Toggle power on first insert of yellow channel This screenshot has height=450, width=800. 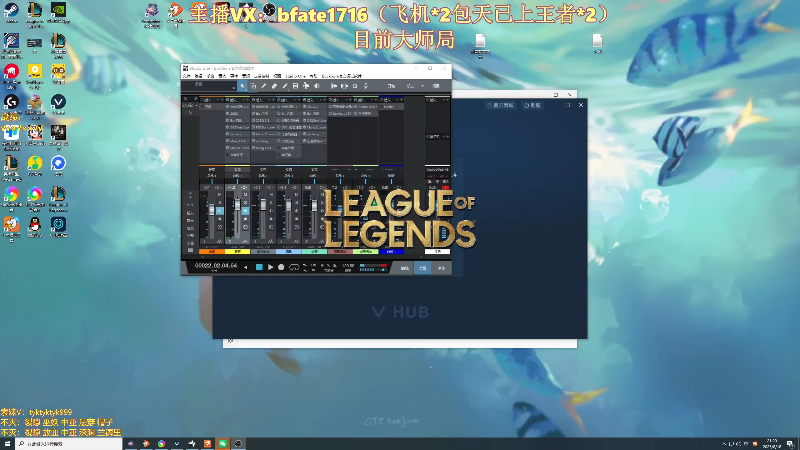tap(228, 106)
